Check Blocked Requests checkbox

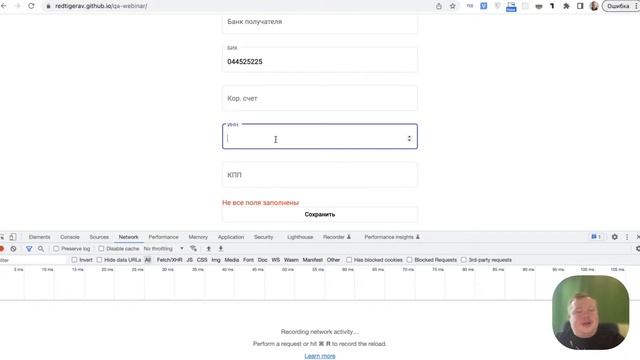[409, 260]
